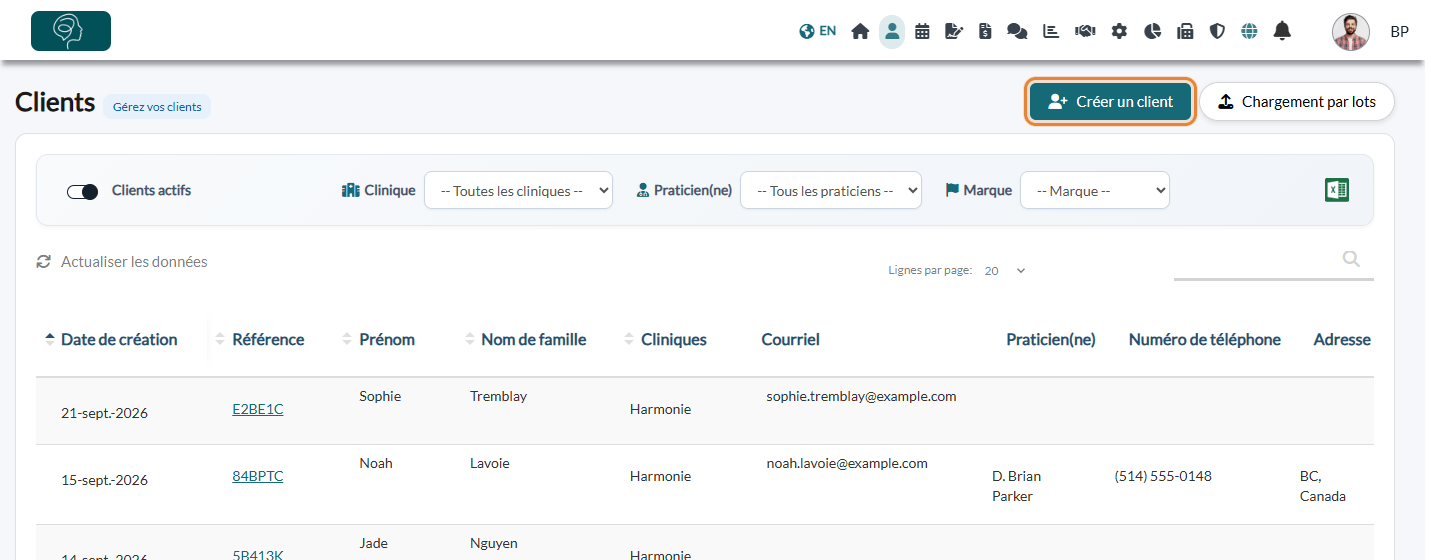This screenshot has height=560, width=1440.
Task: Click date 15-sept.-2026 cell
Action: [x=104, y=479]
